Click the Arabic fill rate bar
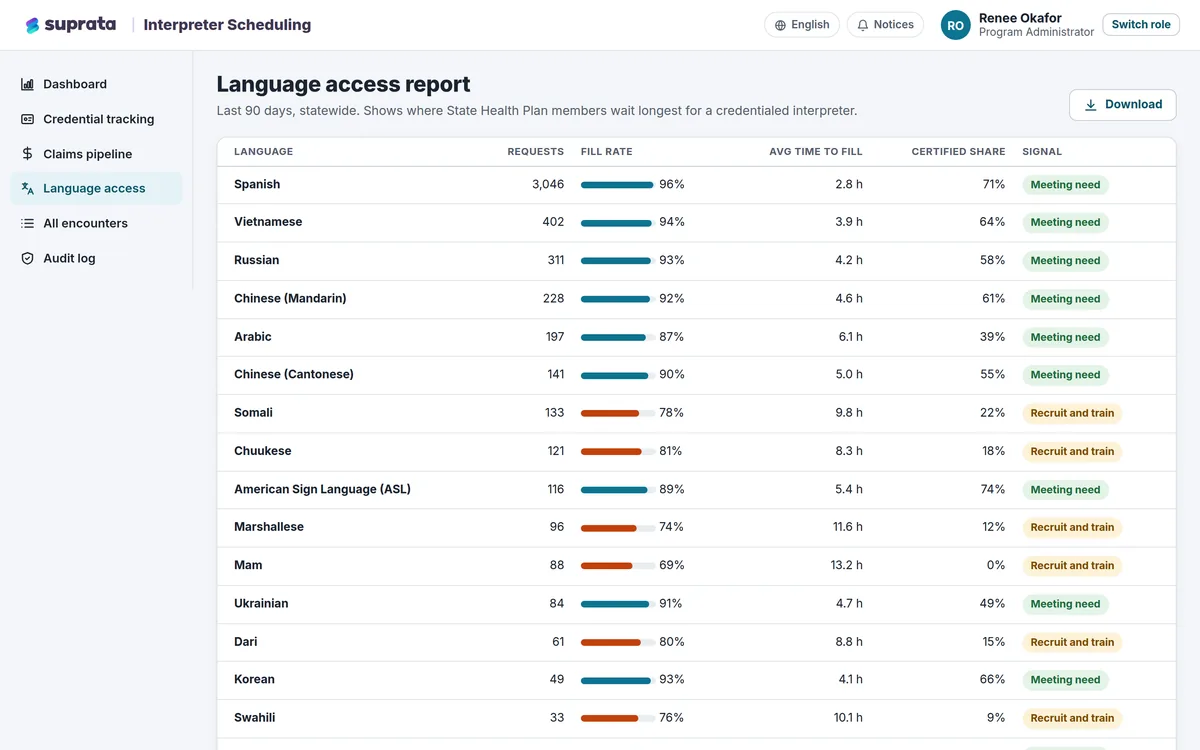 [618, 337]
